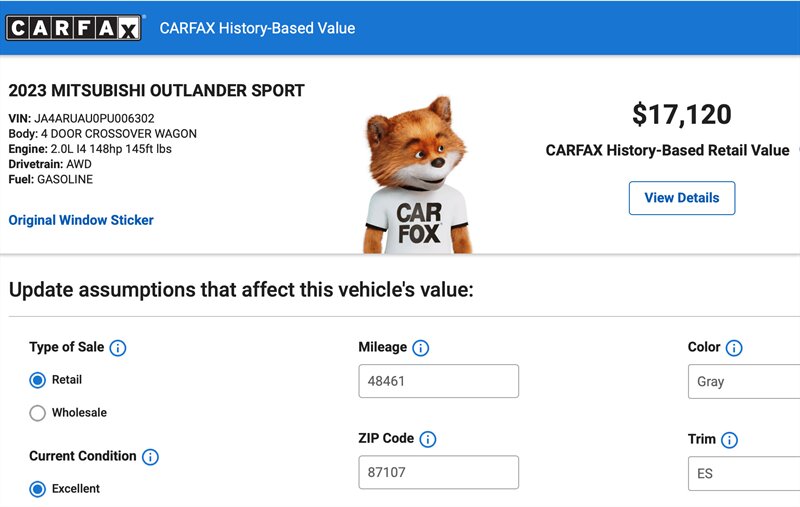Open the Original Window Sticker link
This screenshot has height=507, width=800.
coord(81,220)
